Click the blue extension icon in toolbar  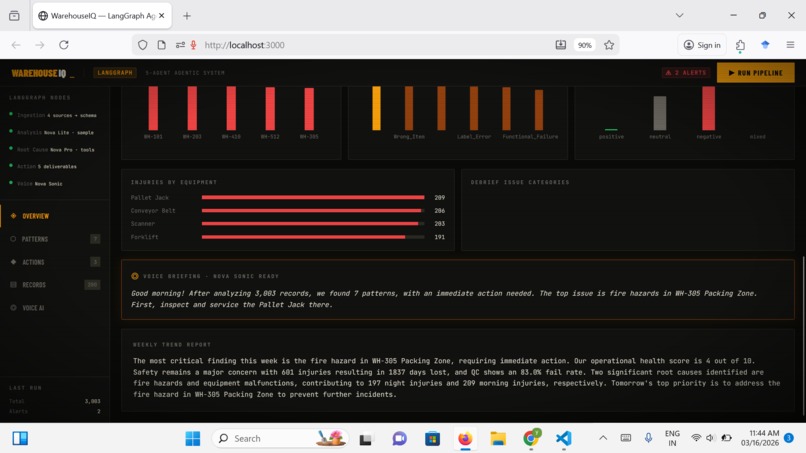coord(765,45)
